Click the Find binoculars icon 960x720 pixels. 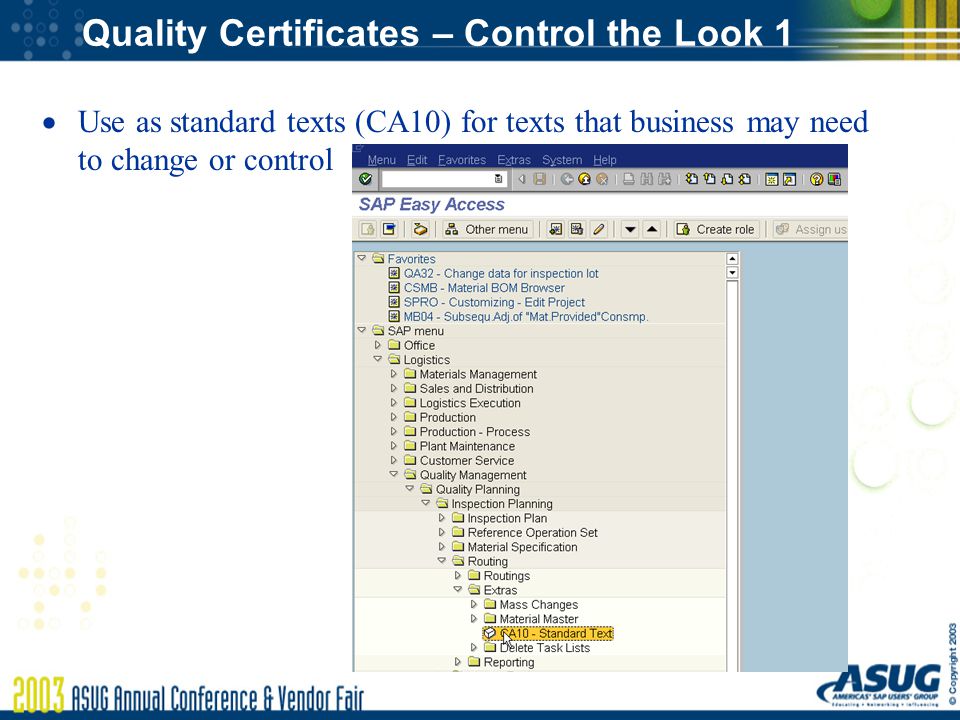pyautogui.click(x=647, y=179)
